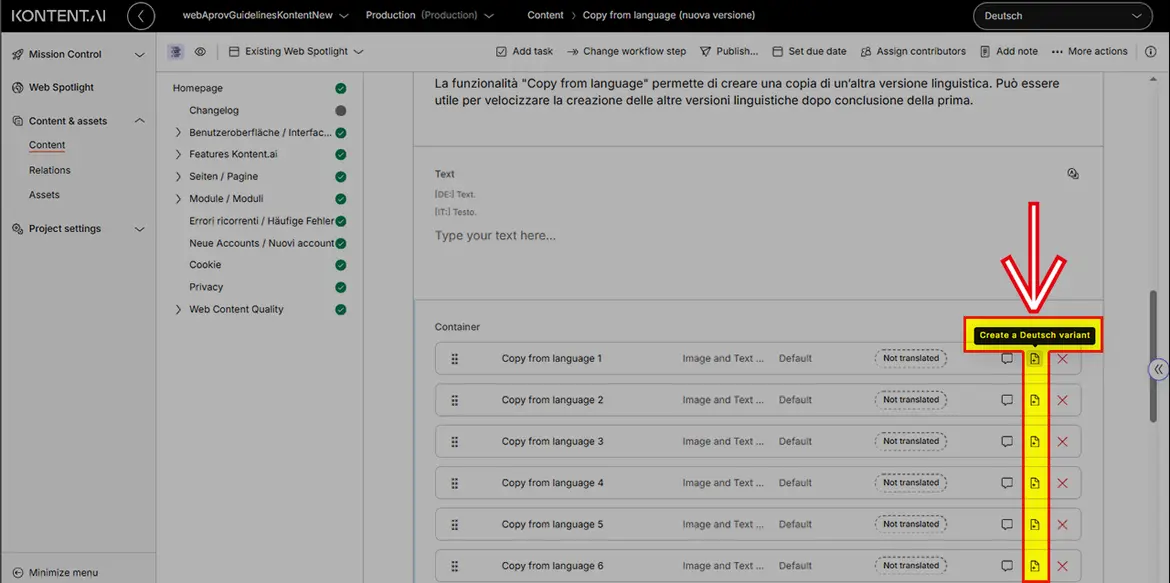The image size is (1170, 583).
Task: Expand the Features Kontent.ai tree item
Action: [x=178, y=155]
